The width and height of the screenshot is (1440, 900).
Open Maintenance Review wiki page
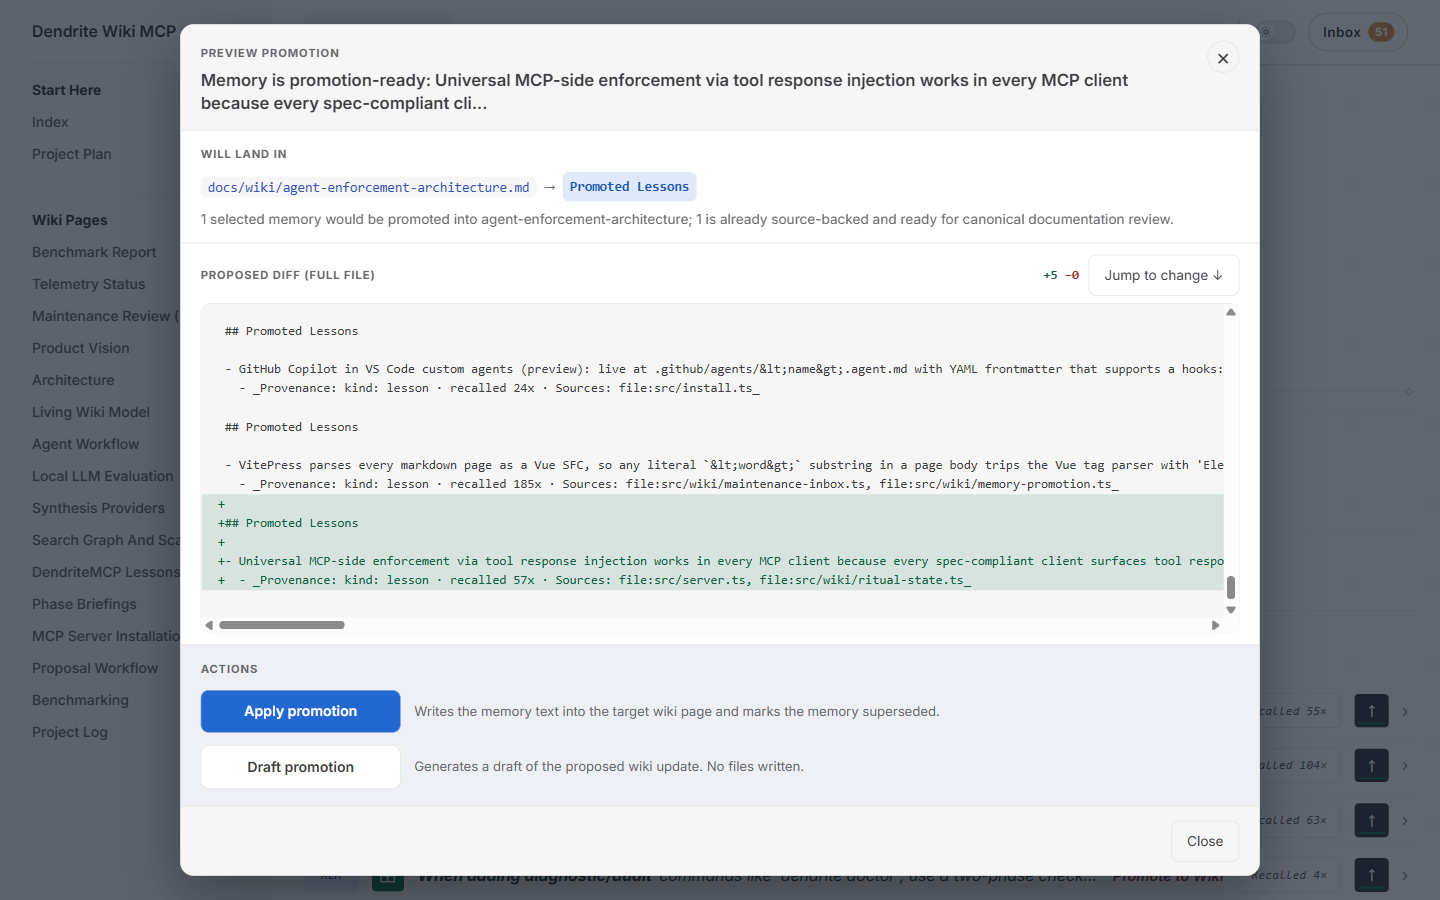tap(105, 316)
